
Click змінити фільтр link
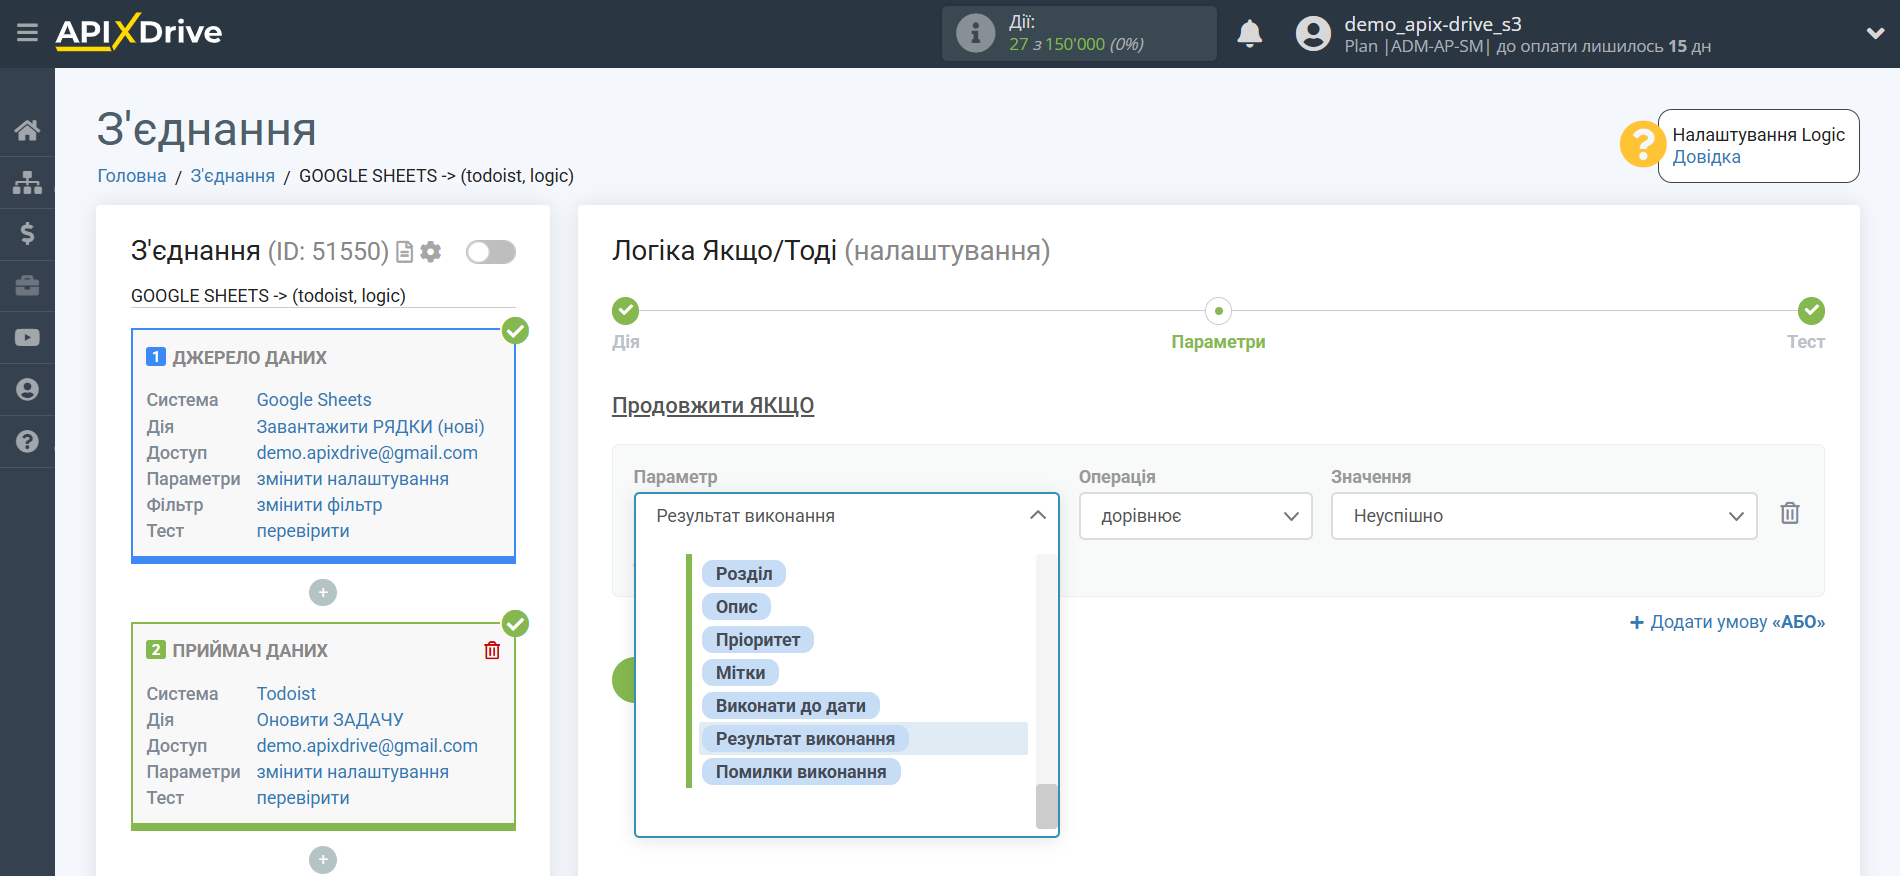tap(319, 505)
